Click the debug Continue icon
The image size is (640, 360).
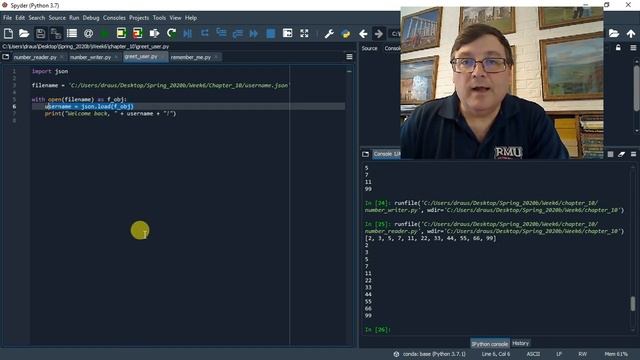point(254,33)
